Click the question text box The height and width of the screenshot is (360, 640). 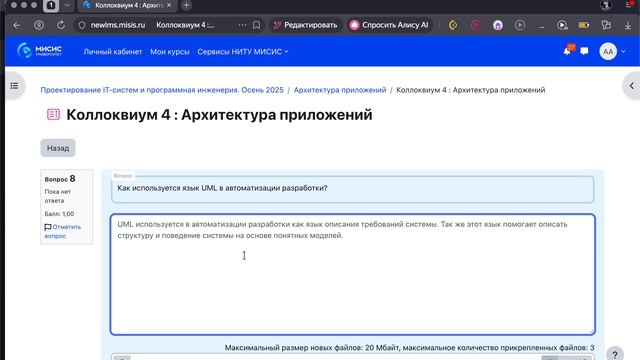coord(353,189)
